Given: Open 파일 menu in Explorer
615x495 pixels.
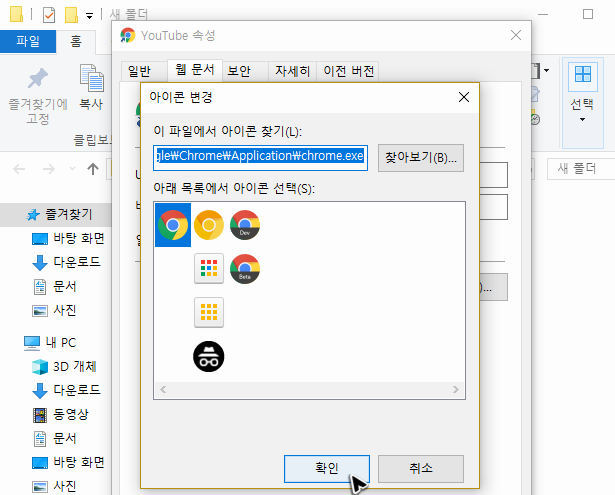Looking at the screenshot, I should pos(28,41).
